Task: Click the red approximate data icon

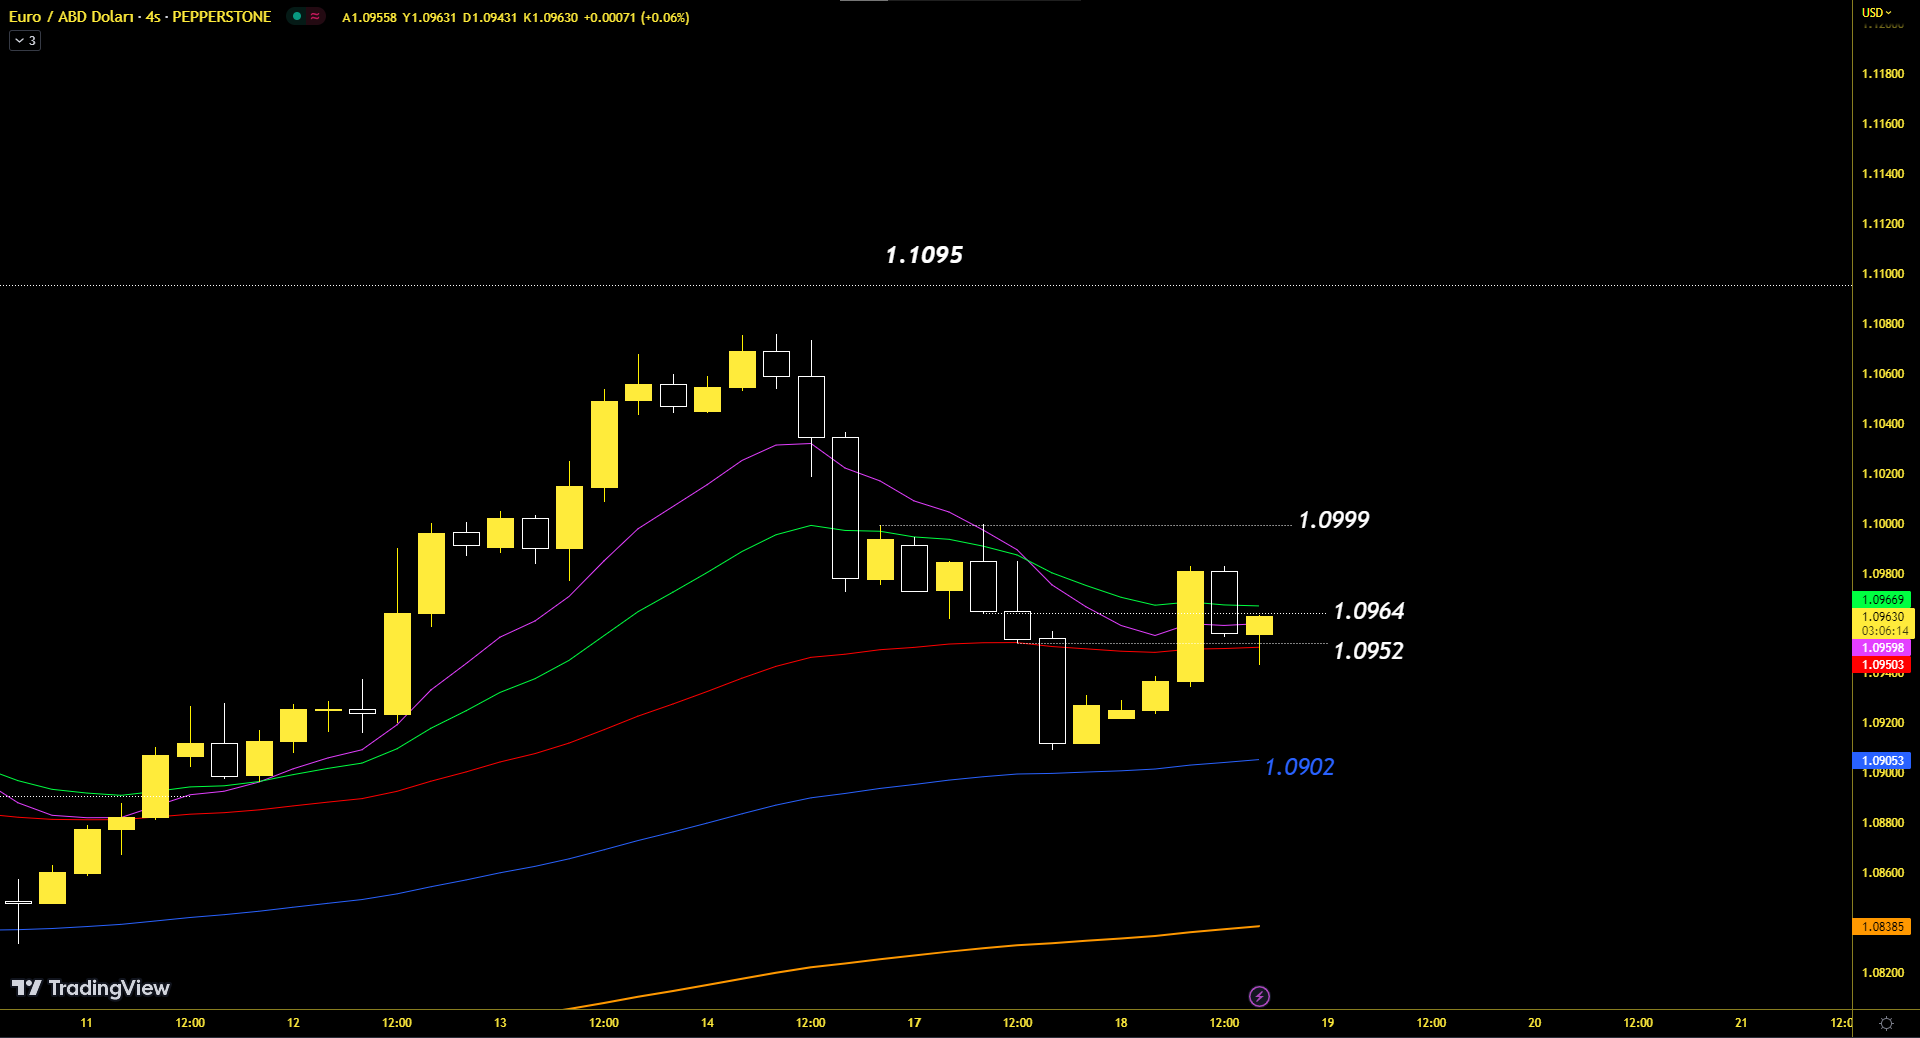Action: (x=315, y=16)
